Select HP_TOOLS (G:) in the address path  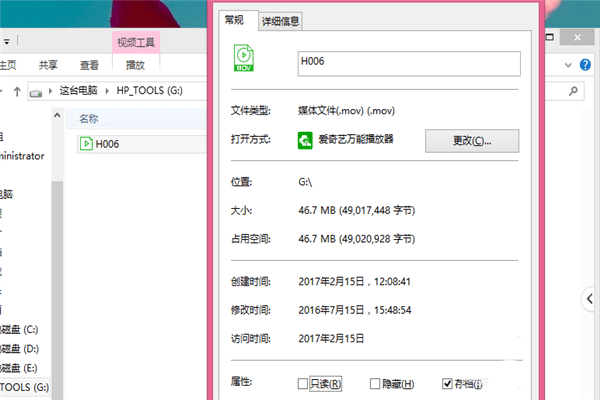click(x=149, y=90)
